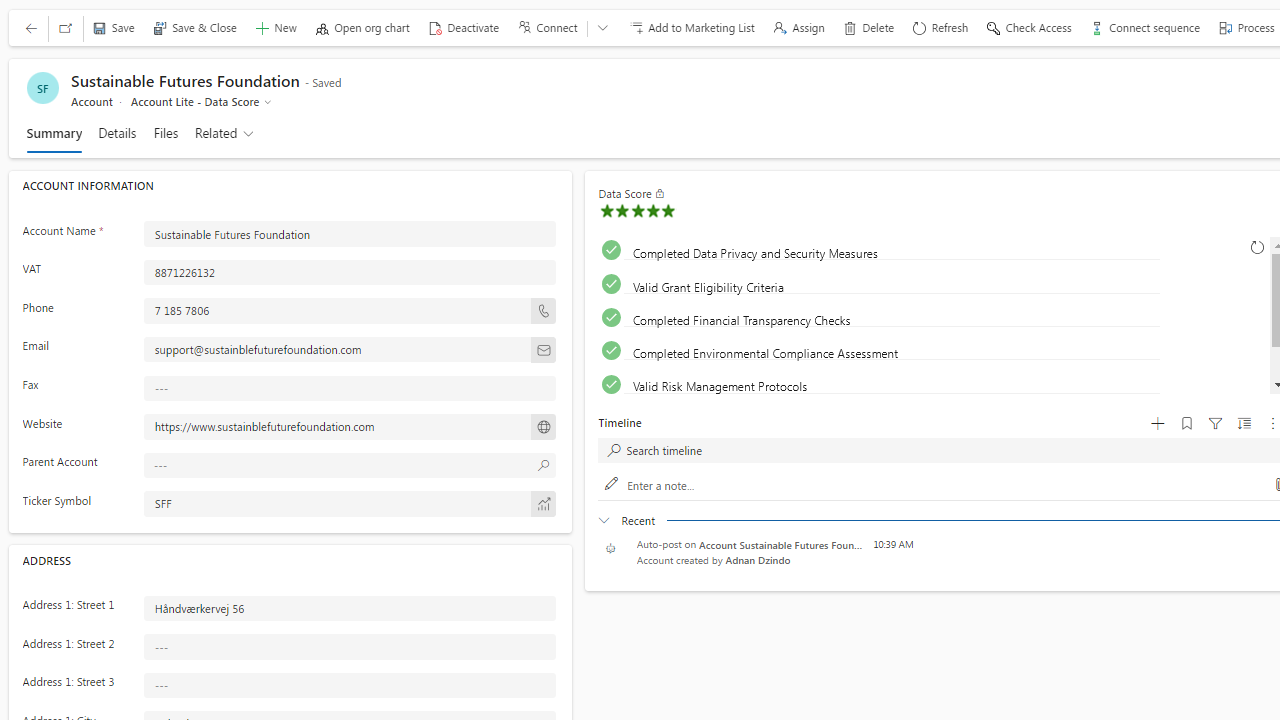Viewport: 1280px width, 720px height.
Task: Add a new timeline record with plus icon
Action: point(1157,424)
